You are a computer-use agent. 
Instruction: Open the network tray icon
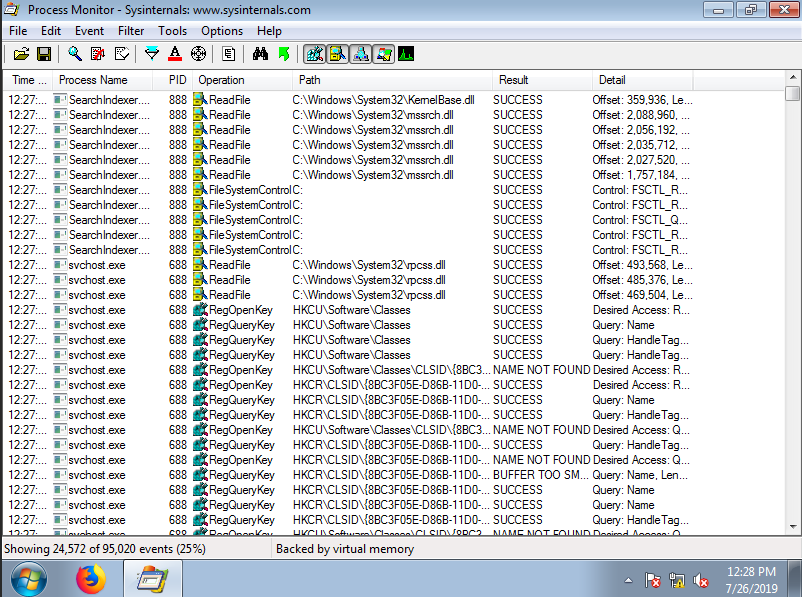click(x=677, y=581)
